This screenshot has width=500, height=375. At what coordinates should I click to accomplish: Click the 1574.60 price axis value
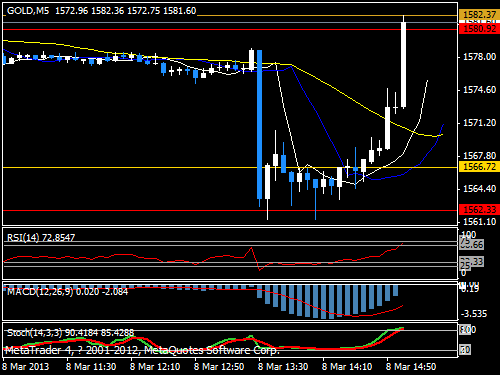479,90
